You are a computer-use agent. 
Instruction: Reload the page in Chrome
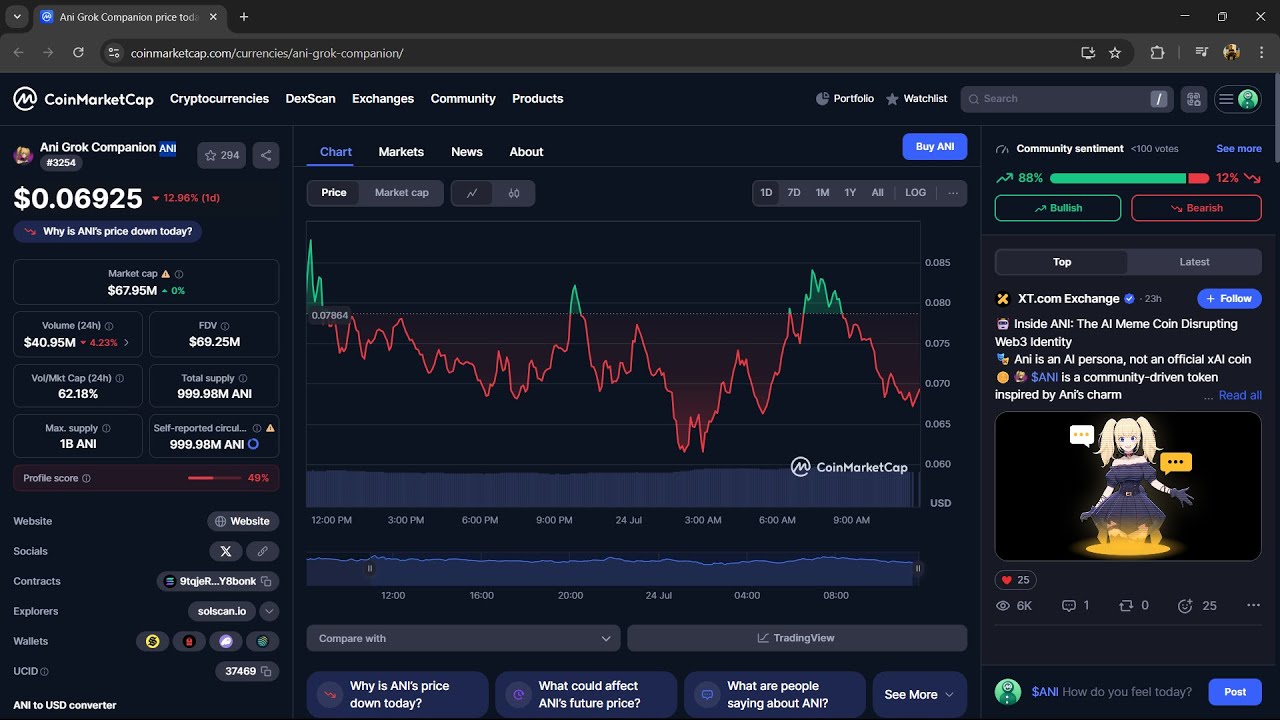[x=78, y=53]
